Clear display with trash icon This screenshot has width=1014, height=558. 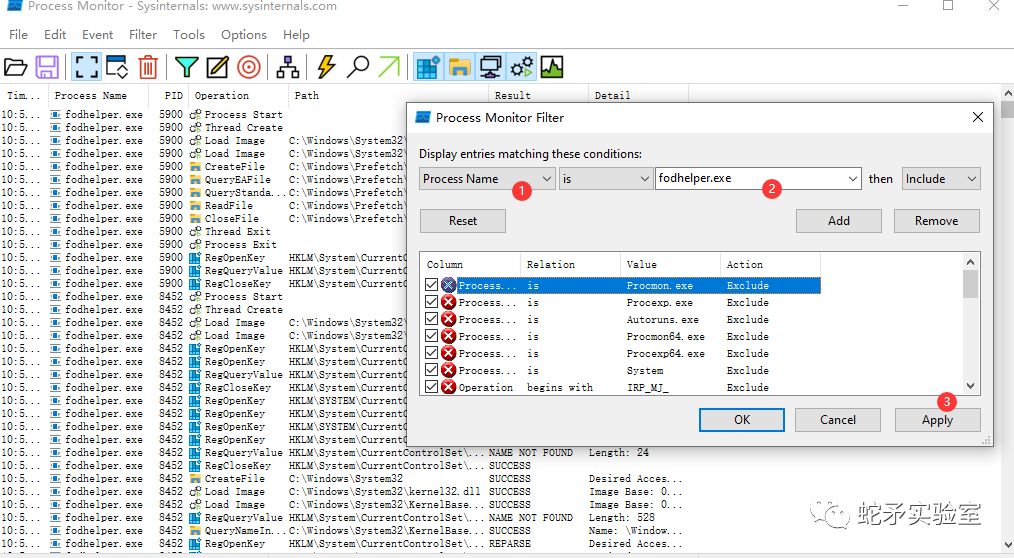click(x=148, y=67)
